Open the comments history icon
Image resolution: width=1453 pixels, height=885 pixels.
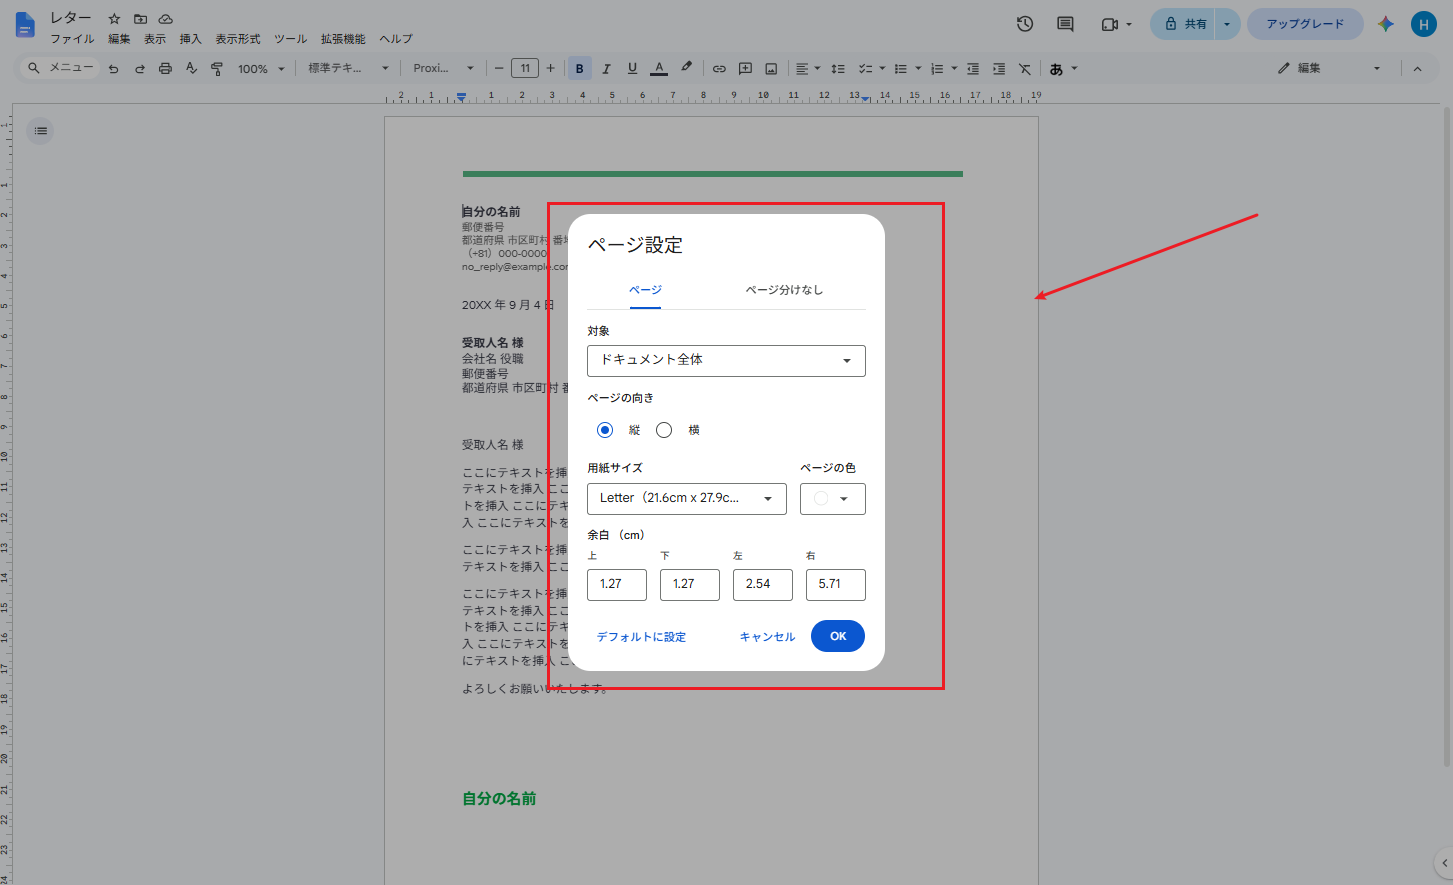(1065, 24)
